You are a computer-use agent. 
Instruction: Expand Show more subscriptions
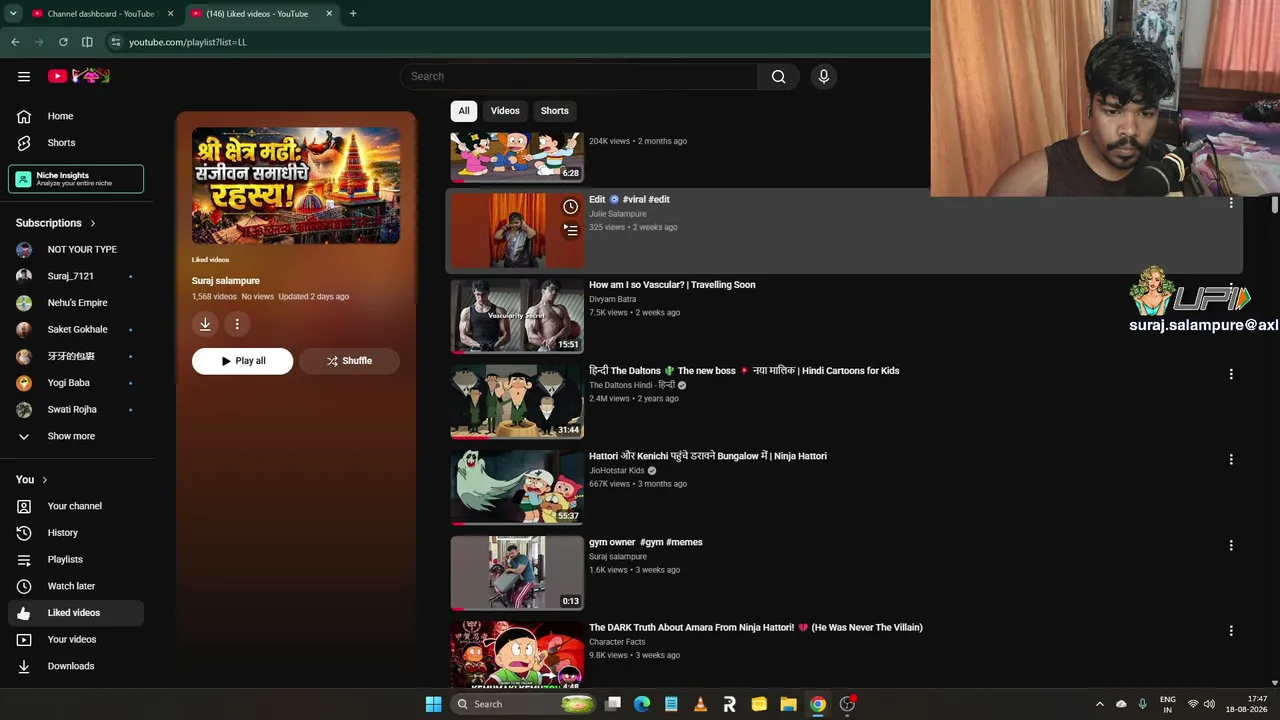pyautogui.click(x=76, y=436)
